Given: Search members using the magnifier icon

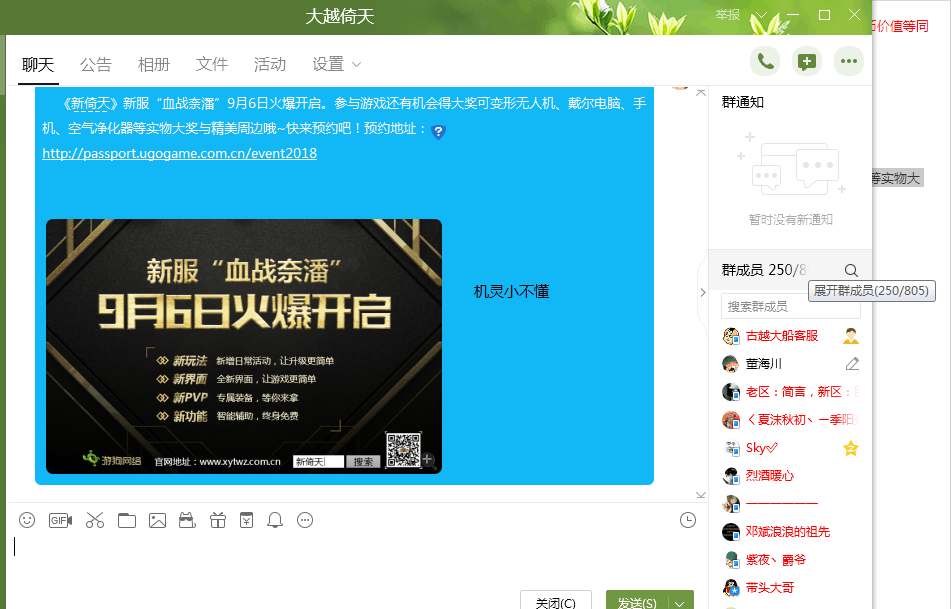Looking at the screenshot, I should [849, 270].
